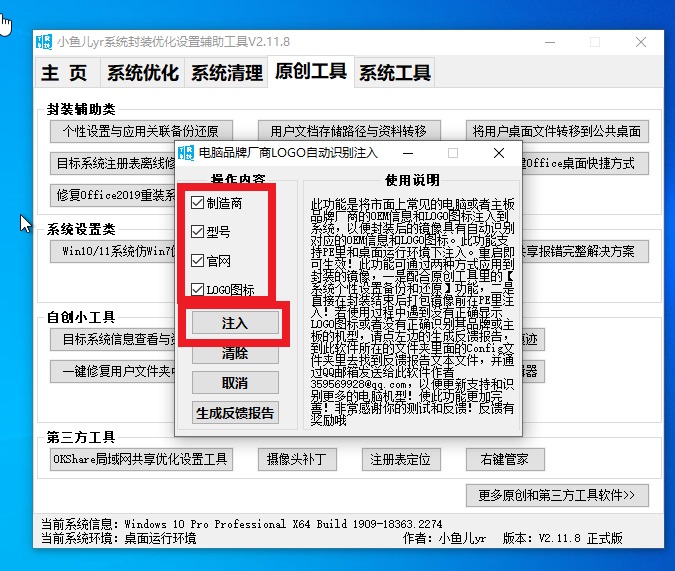Screen dimensions: 675x571
Task: Open 个性设置与应用关联备份还原
Action: (141, 131)
